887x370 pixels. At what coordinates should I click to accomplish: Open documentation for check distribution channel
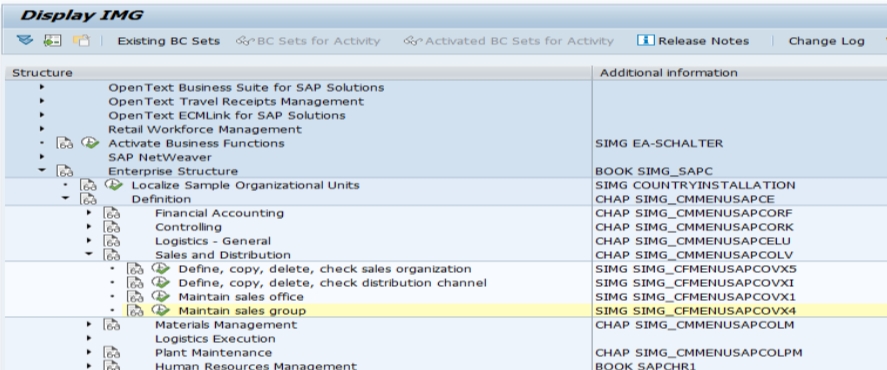135,282
